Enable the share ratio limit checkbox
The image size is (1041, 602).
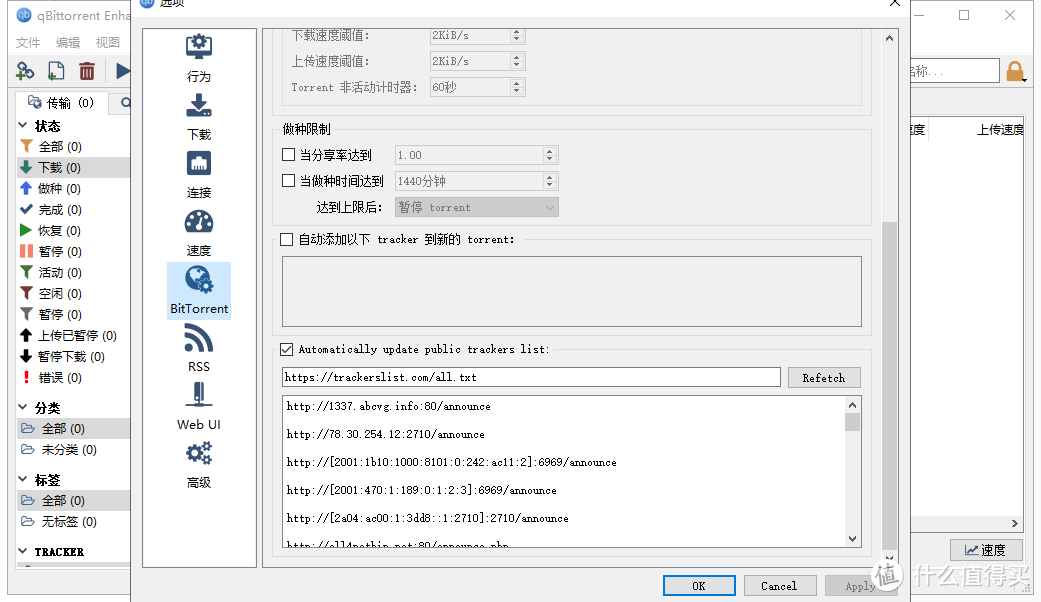[288, 155]
